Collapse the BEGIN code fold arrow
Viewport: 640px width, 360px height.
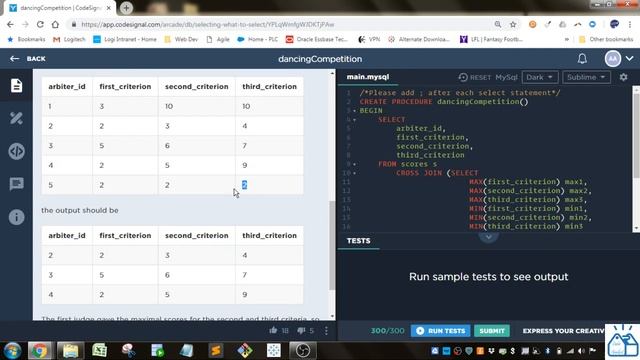[x=354, y=111]
